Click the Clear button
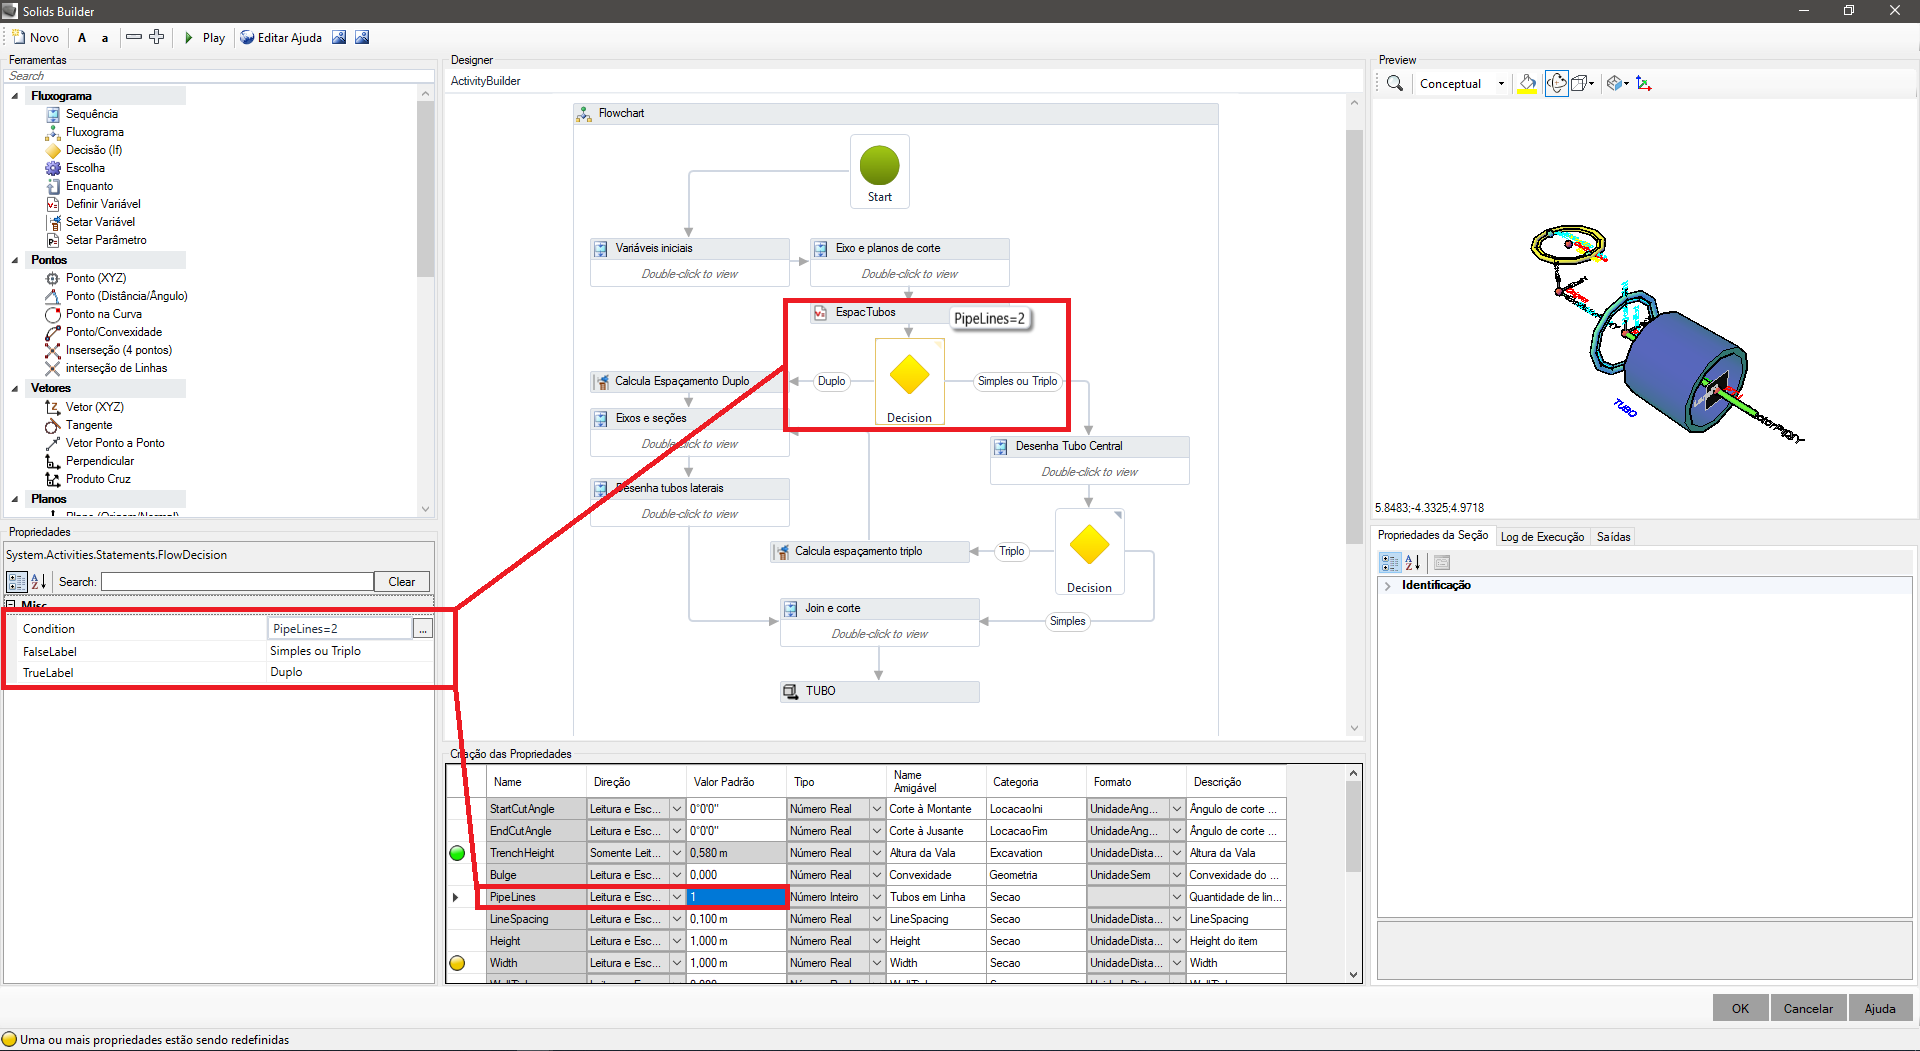 coord(402,581)
